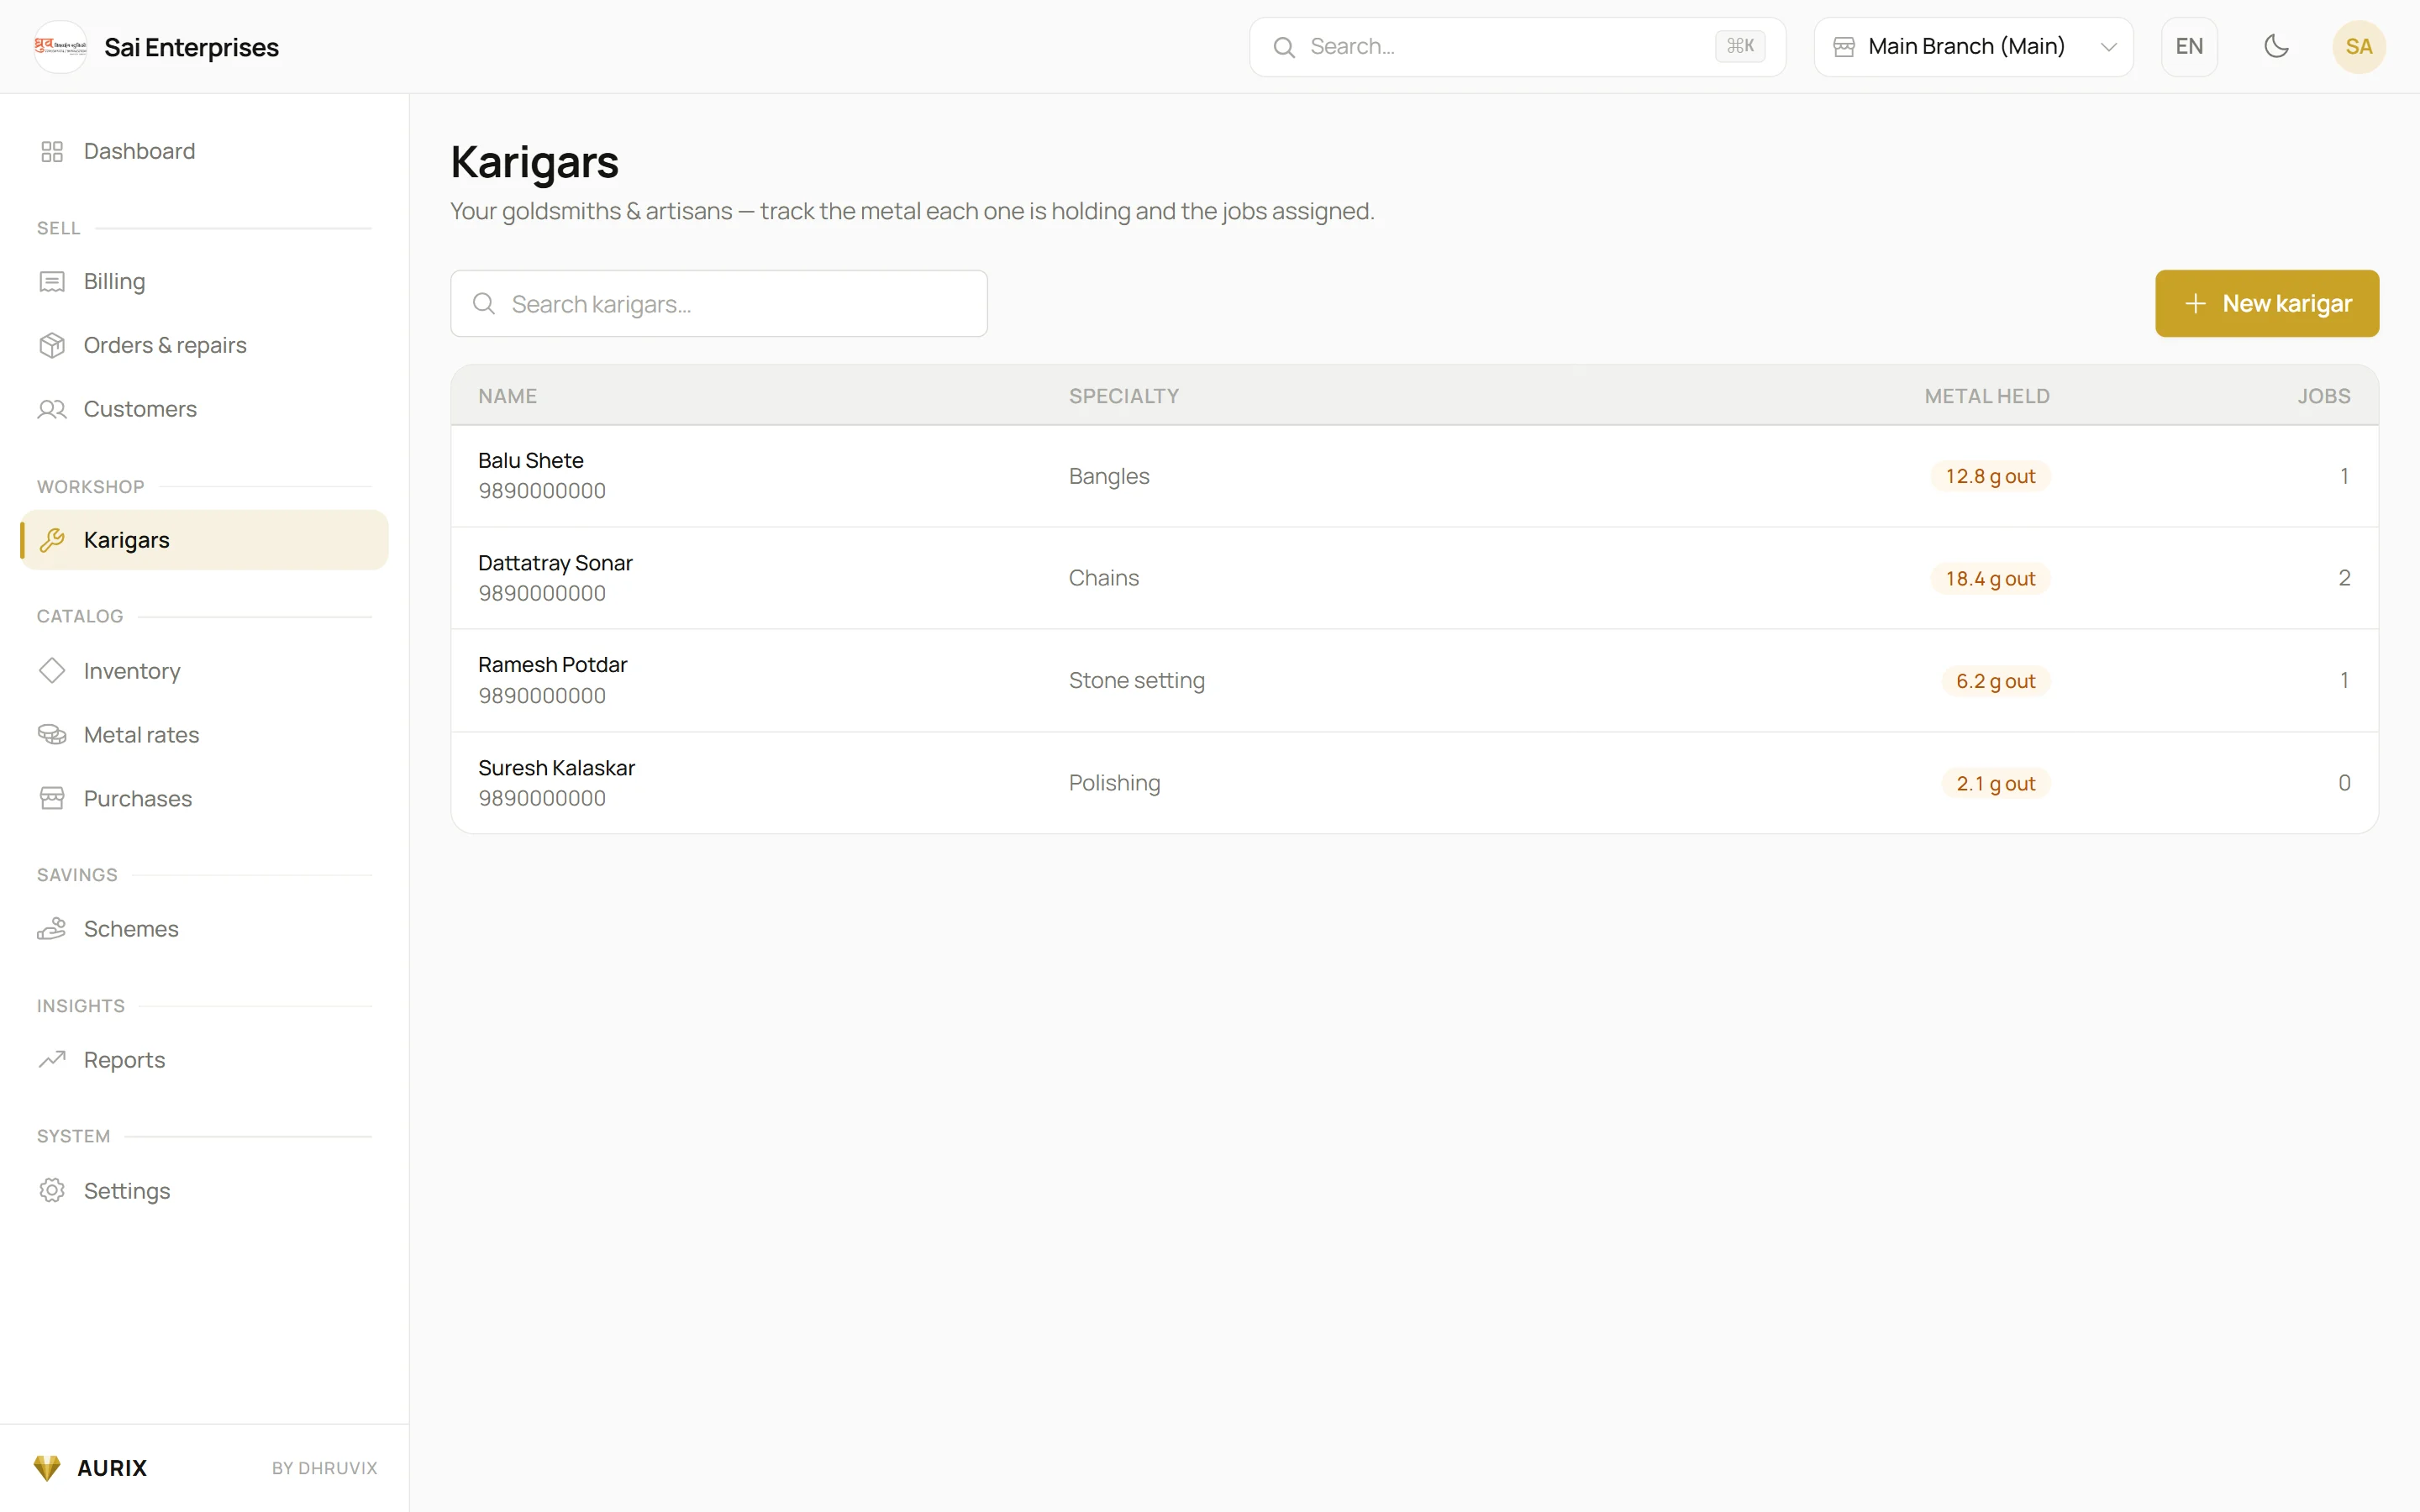Open Inventory from the sidebar
The height and width of the screenshot is (1512, 2420).
(x=204, y=670)
